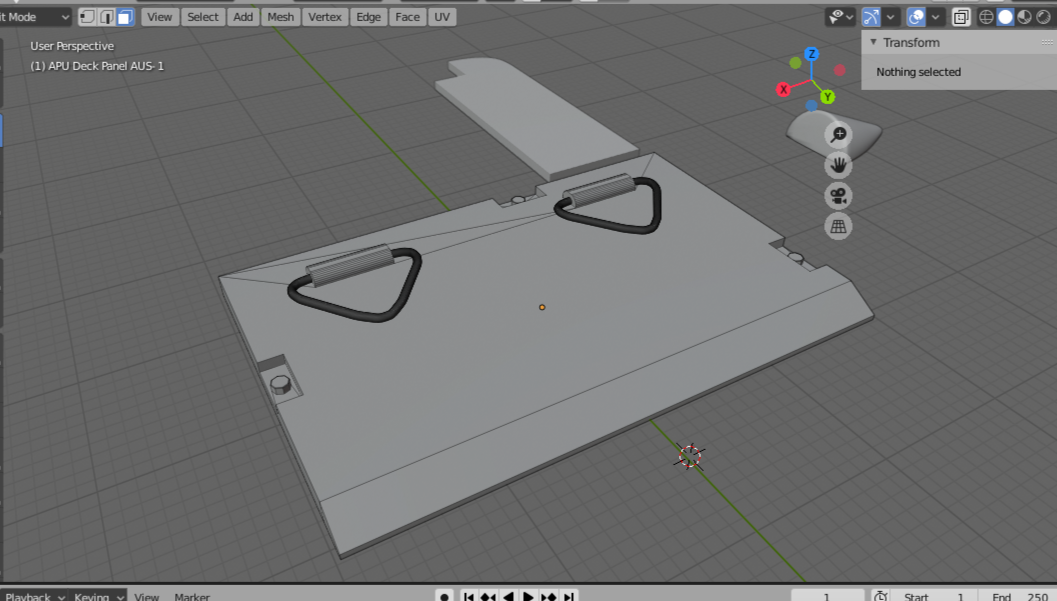Switch to rendered shading
This screenshot has height=601, width=1057.
[1044, 17]
